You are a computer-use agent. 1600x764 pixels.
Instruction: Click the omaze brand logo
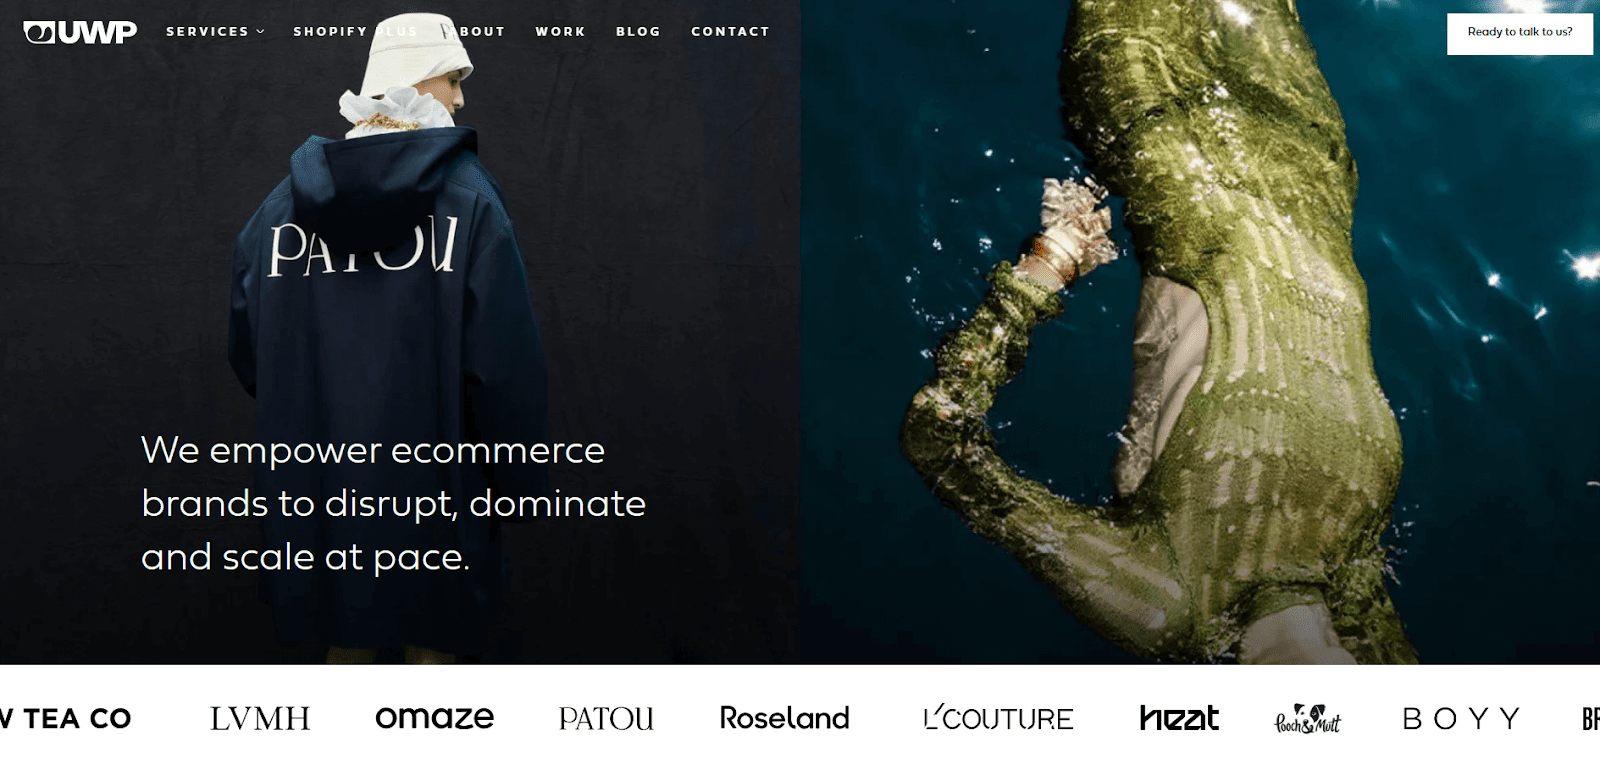[434, 718]
